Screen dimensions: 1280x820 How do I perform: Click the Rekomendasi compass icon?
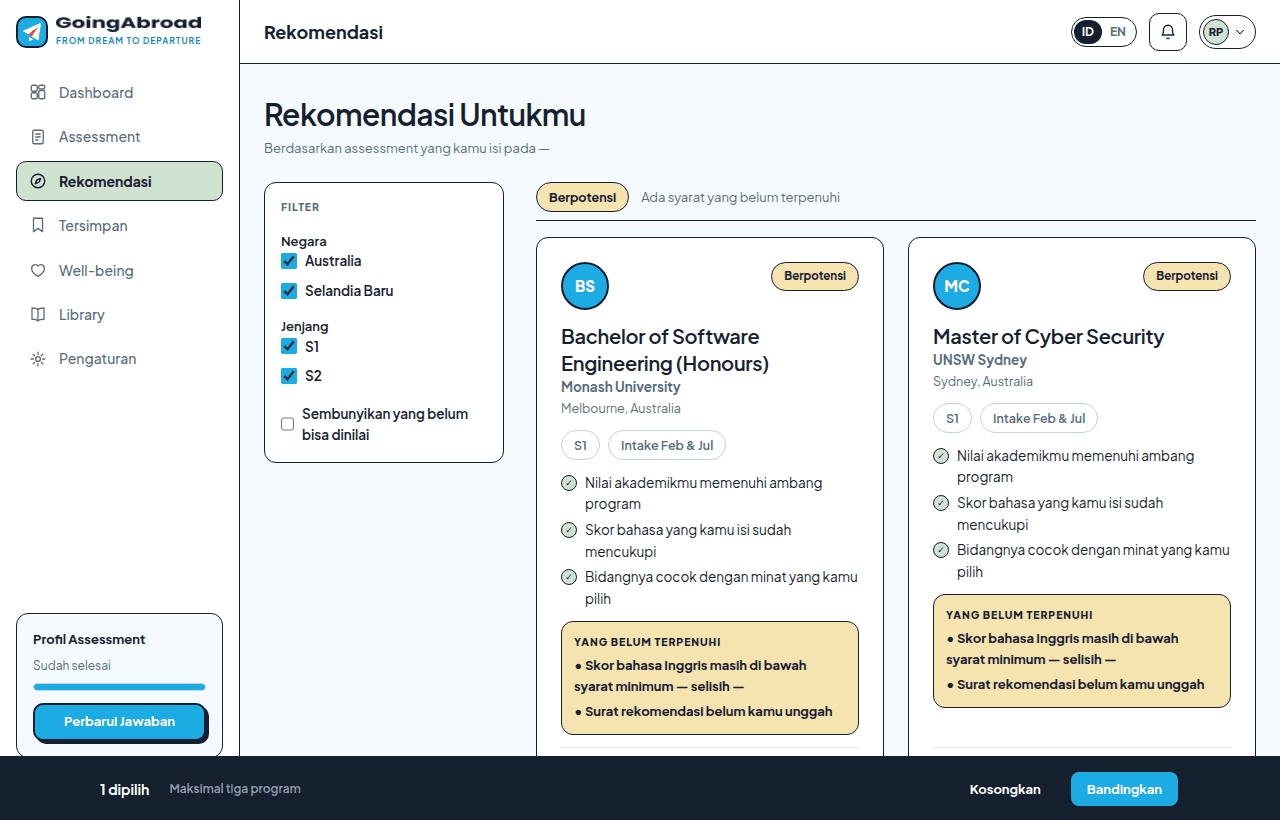point(38,182)
